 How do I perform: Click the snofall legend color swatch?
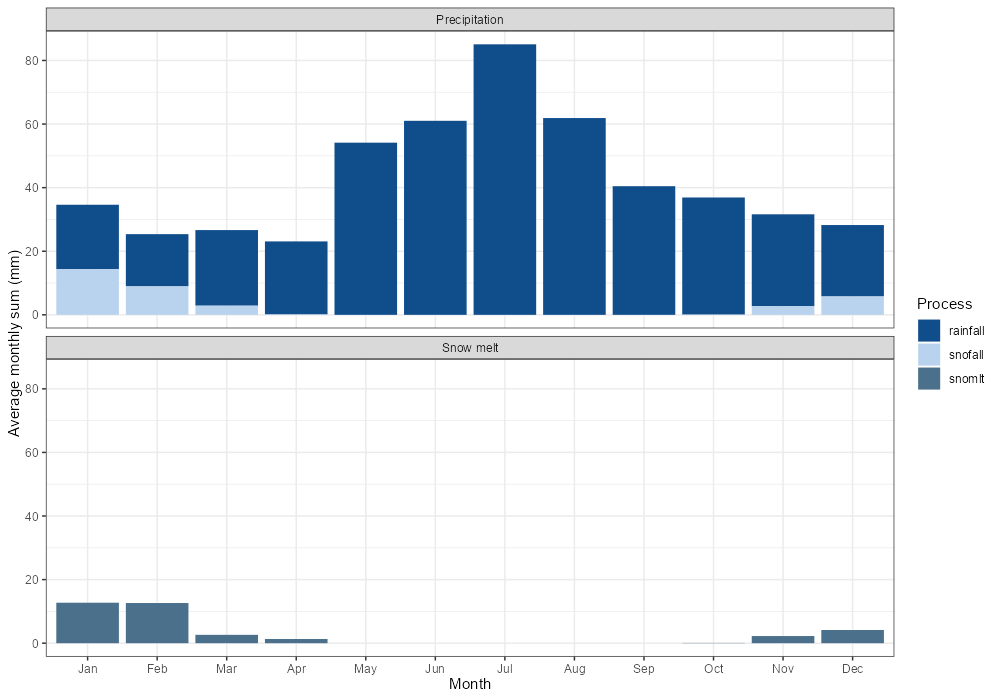click(929, 355)
